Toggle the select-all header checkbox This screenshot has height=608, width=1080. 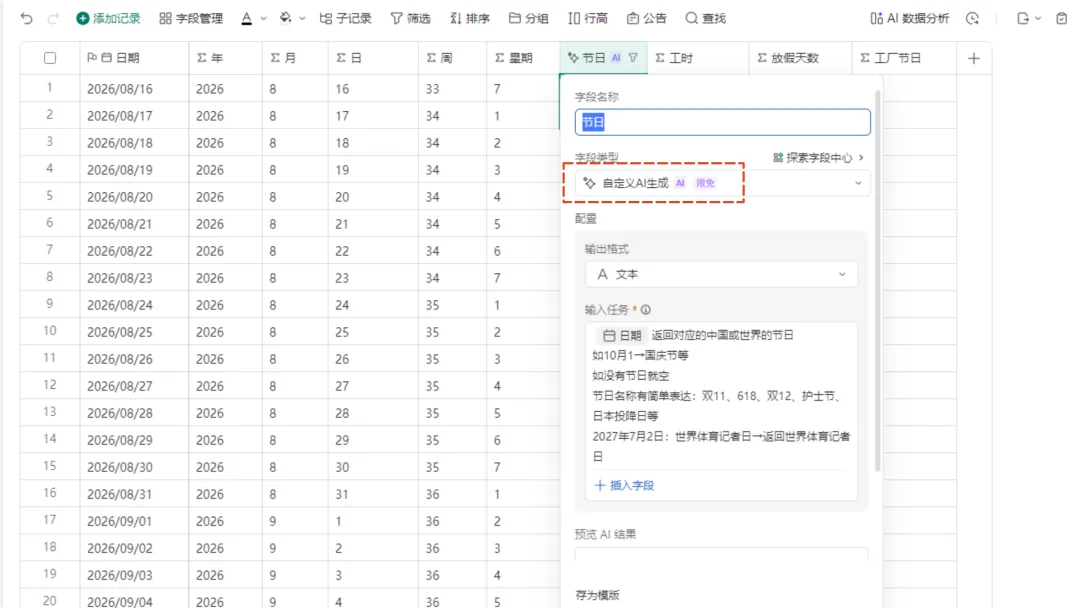[x=50, y=58]
